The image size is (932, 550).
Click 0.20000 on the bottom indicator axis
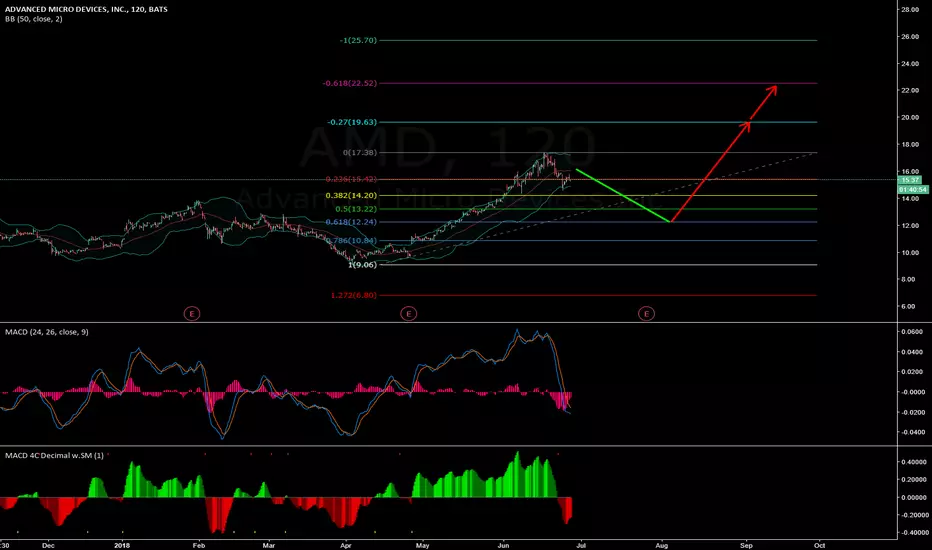(x=914, y=480)
